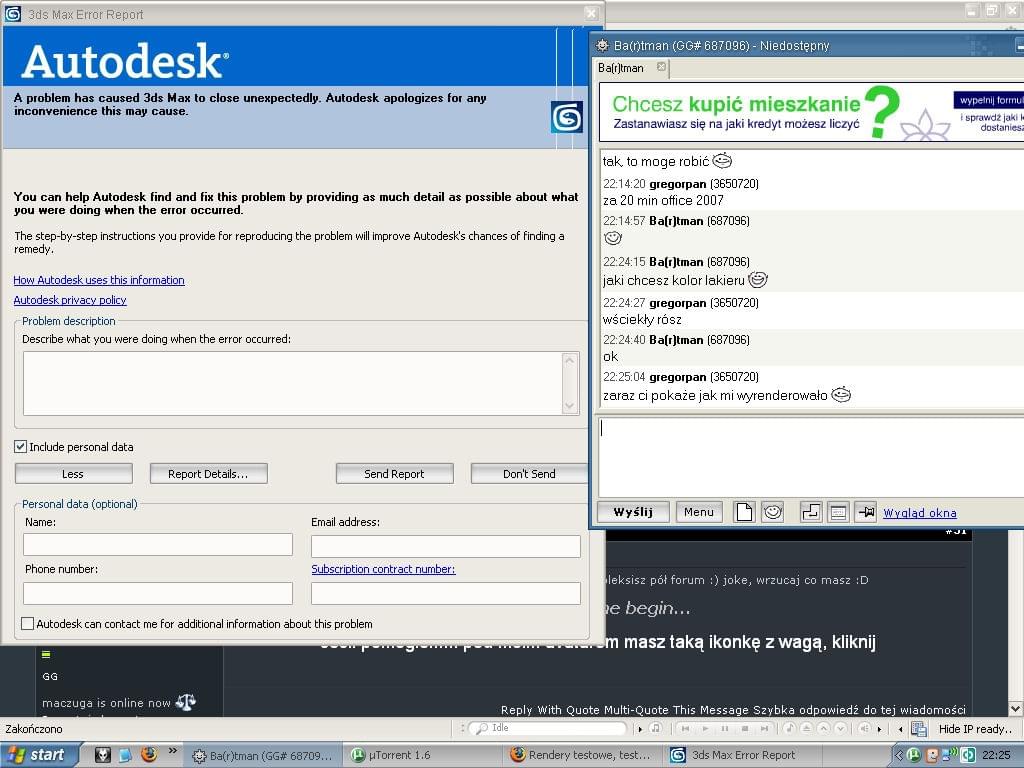Switch to the Ba(r)tman chat tab
The height and width of the screenshot is (768, 1024).
[x=620, y=68]
